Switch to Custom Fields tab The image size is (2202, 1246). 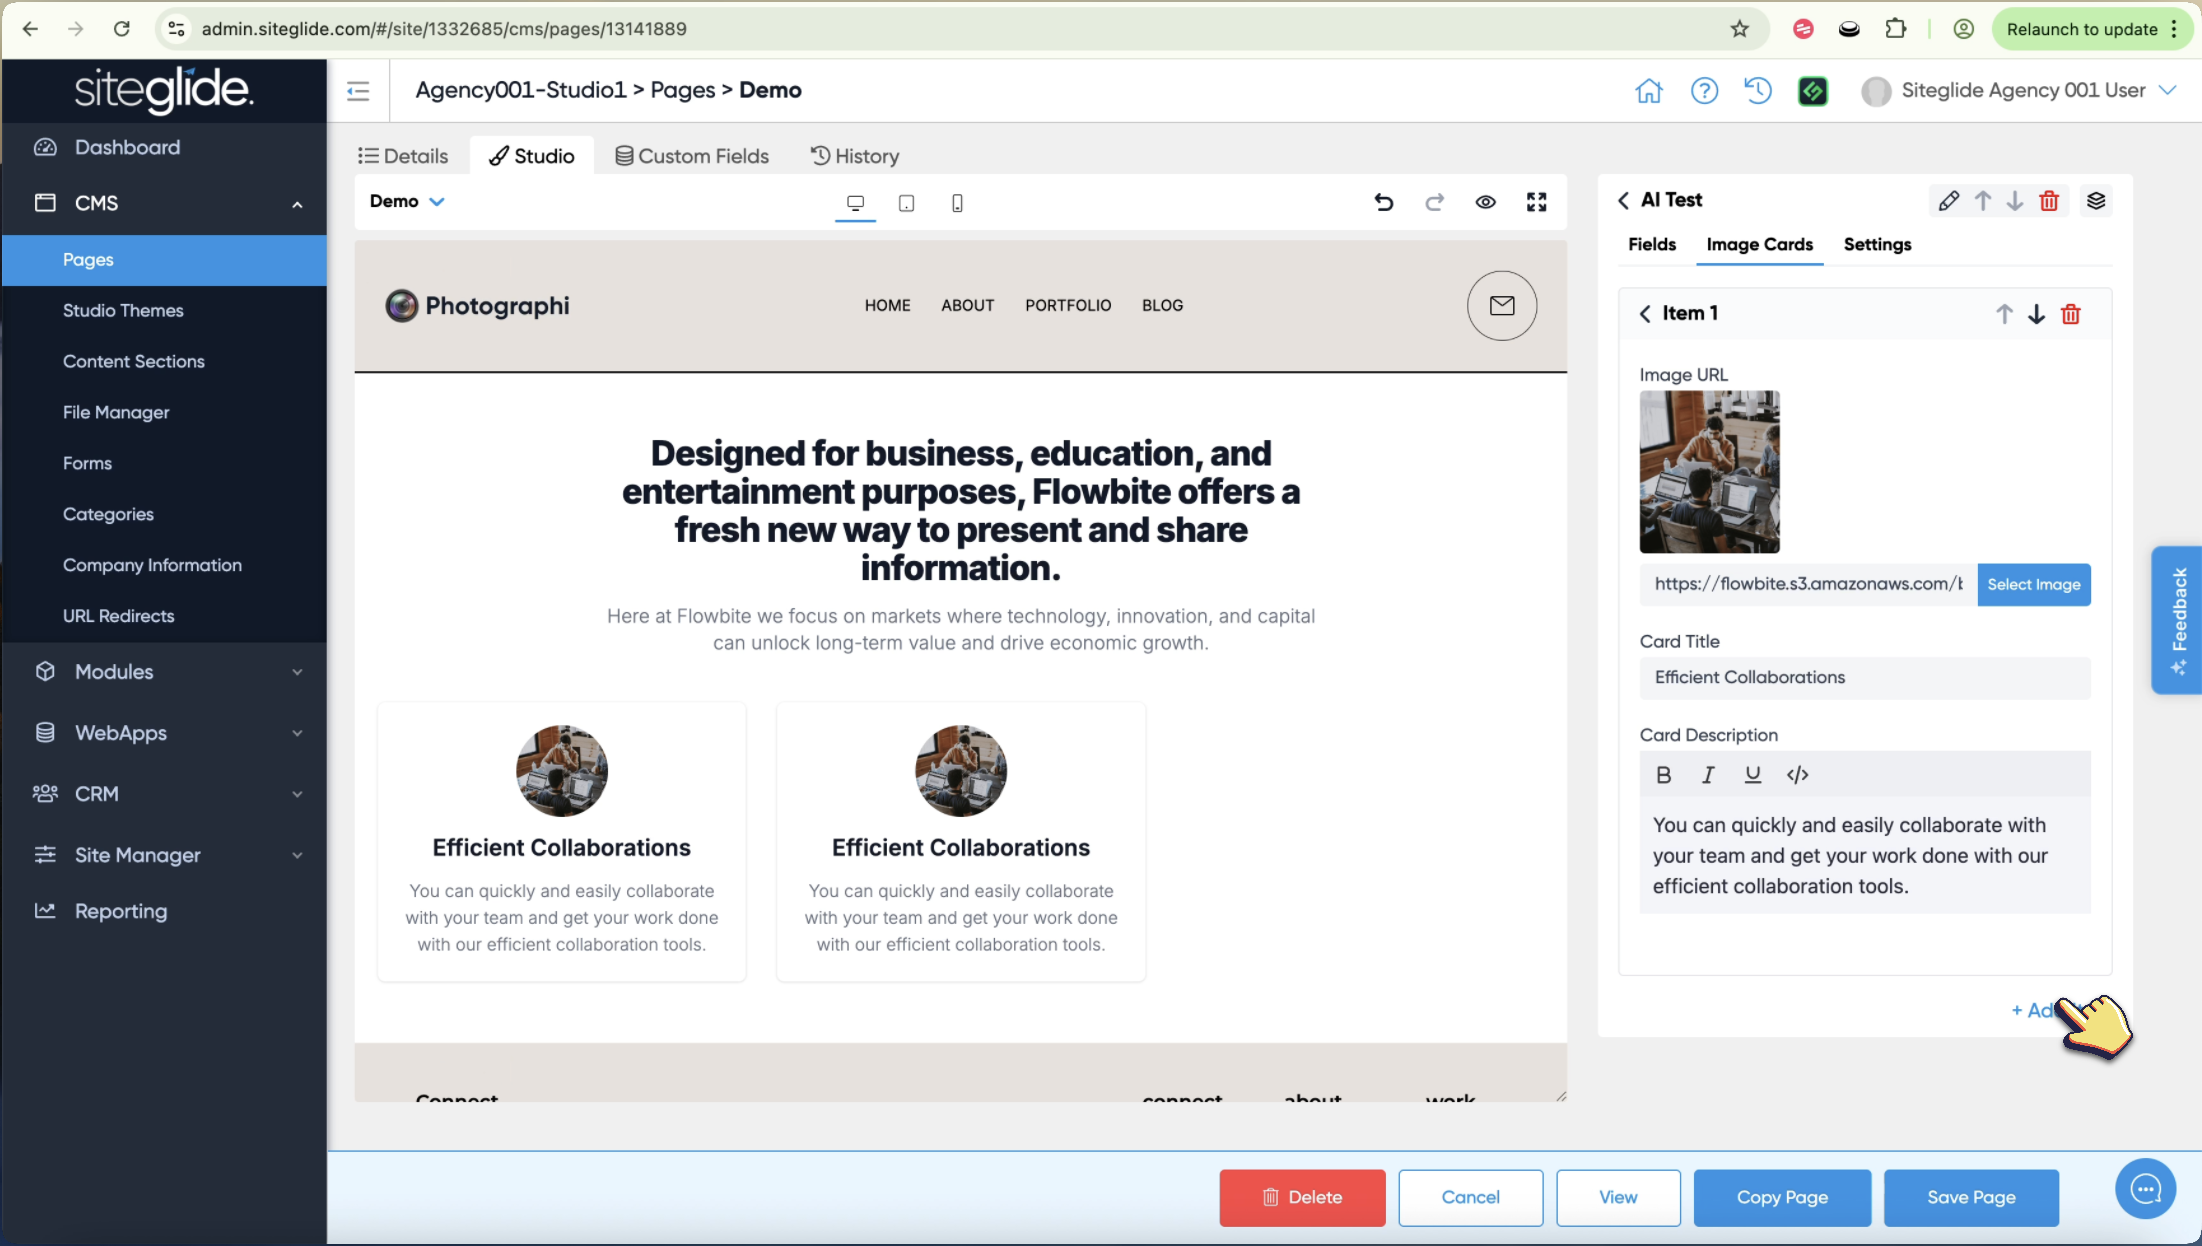pos(692,156)
